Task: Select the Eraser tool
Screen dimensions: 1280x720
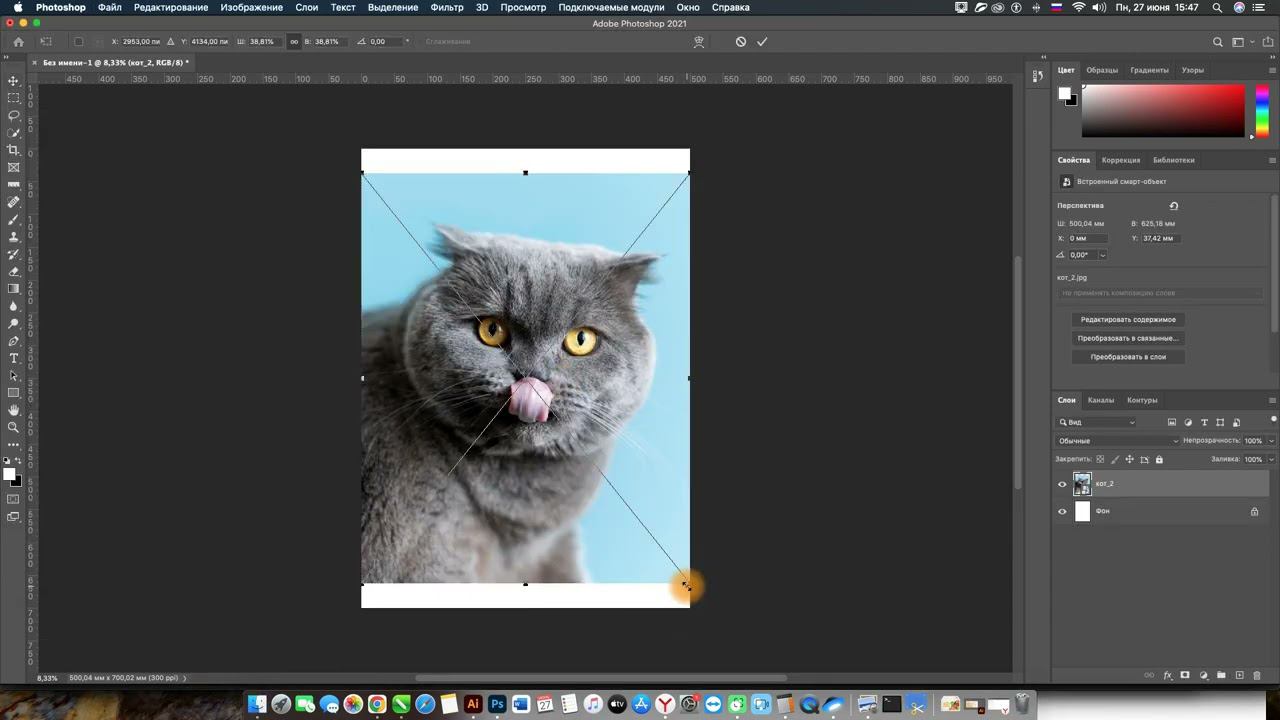Action: coord(13,271)
